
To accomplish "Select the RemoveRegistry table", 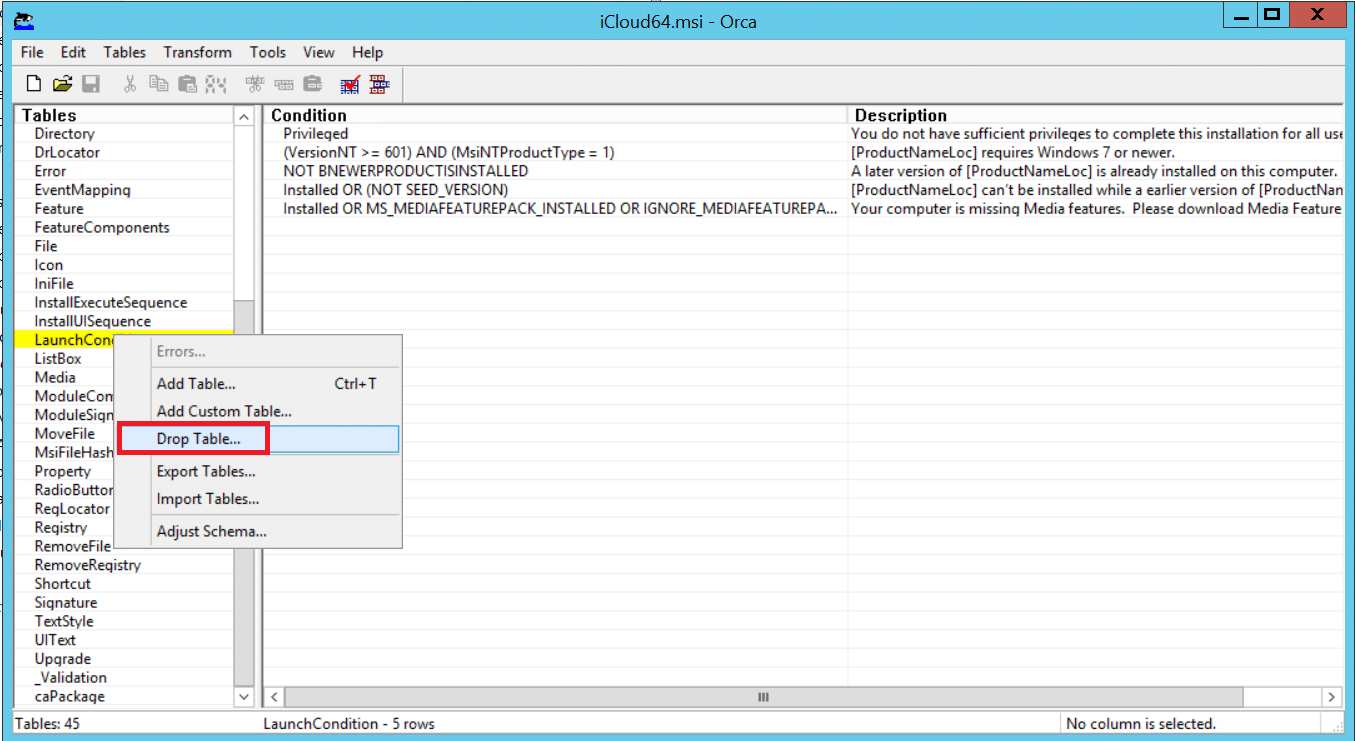I will (87, 565).
